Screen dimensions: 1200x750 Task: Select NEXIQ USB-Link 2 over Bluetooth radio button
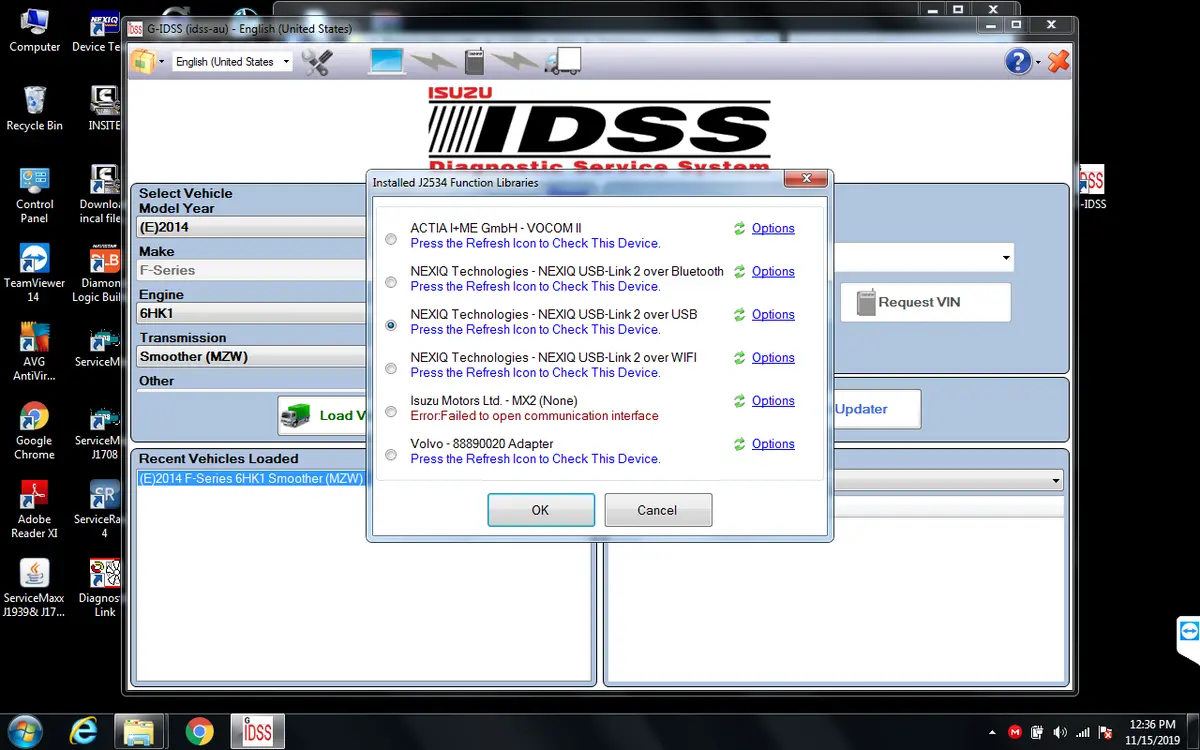point(391,282)
